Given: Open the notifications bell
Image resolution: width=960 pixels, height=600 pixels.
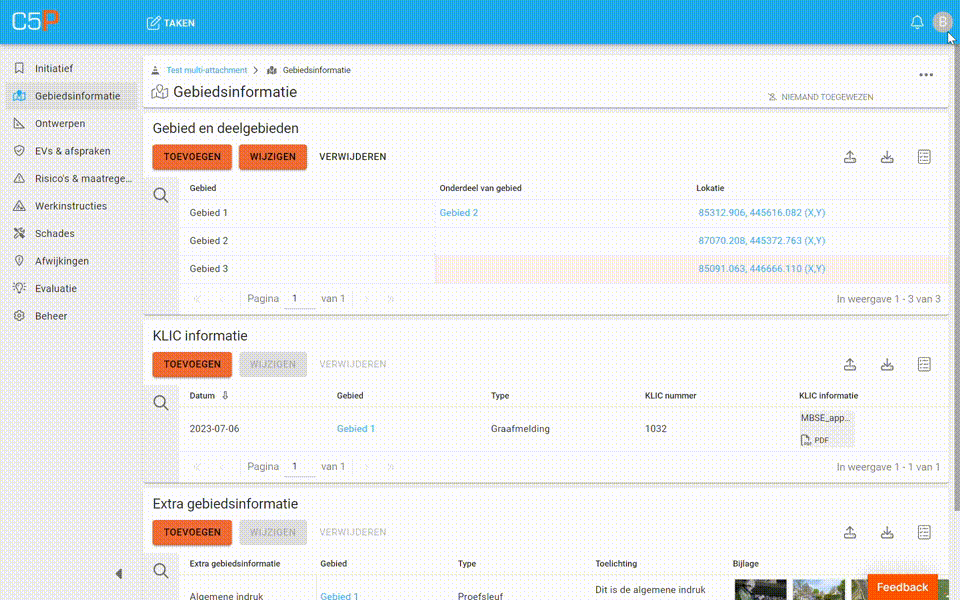Looking at the screenshot, I should pyautogui.click(x=916, y=22).
